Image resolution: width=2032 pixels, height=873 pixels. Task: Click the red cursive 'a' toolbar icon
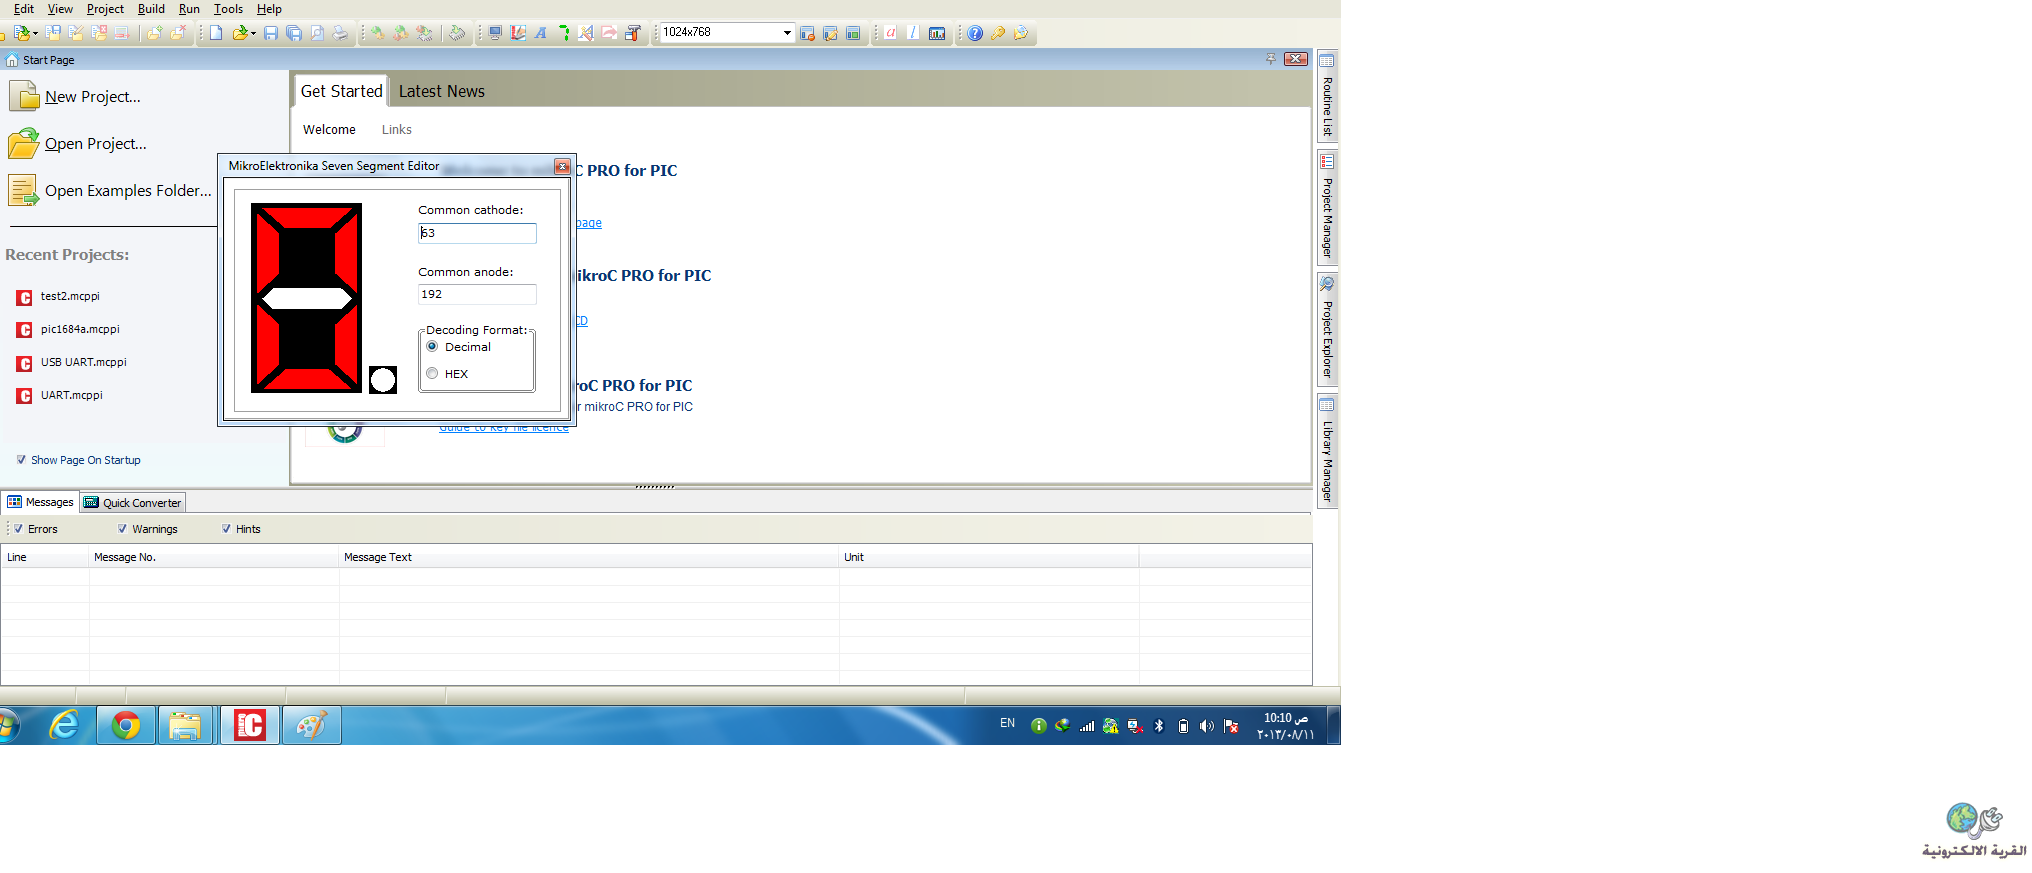click(x=890, y=33)
